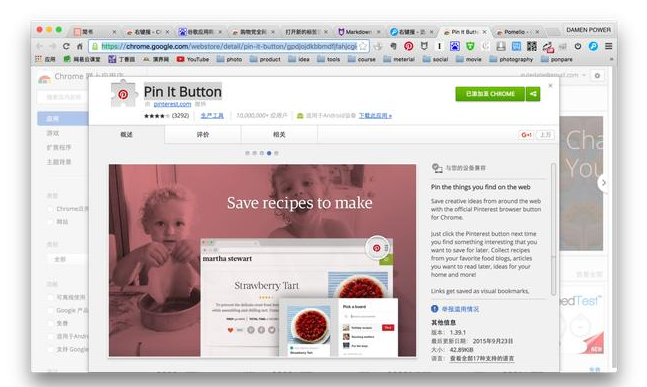Click the device compatibility icon in description panel
647x387 pixels.
coord(437,168)
